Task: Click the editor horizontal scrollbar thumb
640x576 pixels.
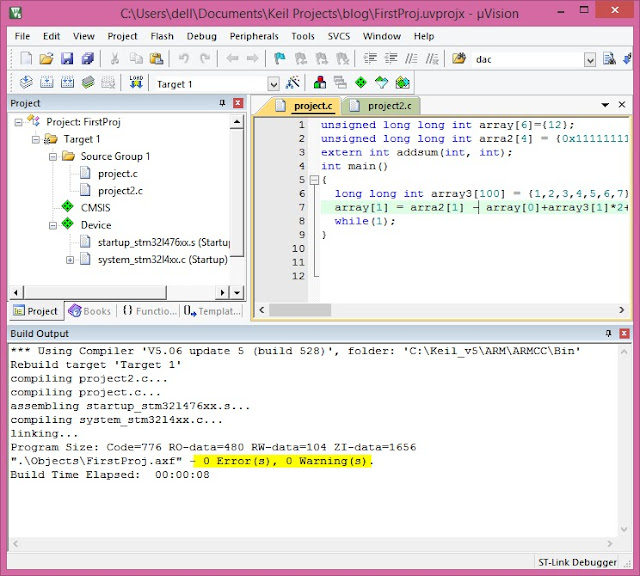Action: point(300,310)
